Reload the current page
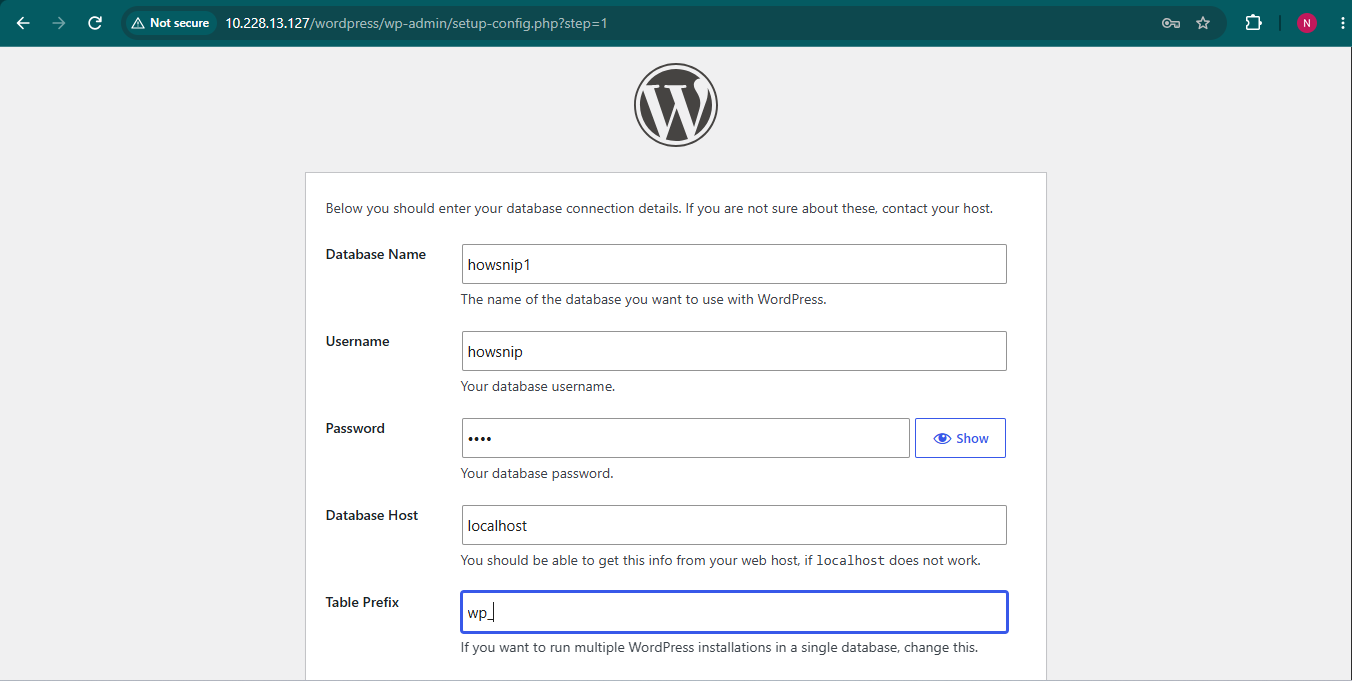 point(95,22)
